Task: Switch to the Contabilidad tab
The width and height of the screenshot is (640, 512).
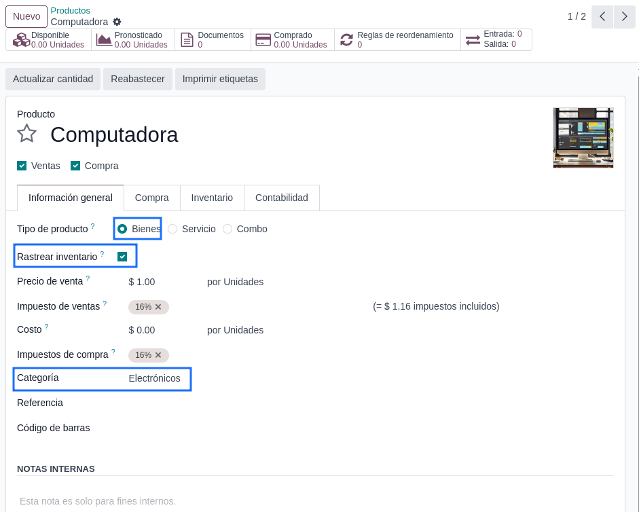Action: 282,198
